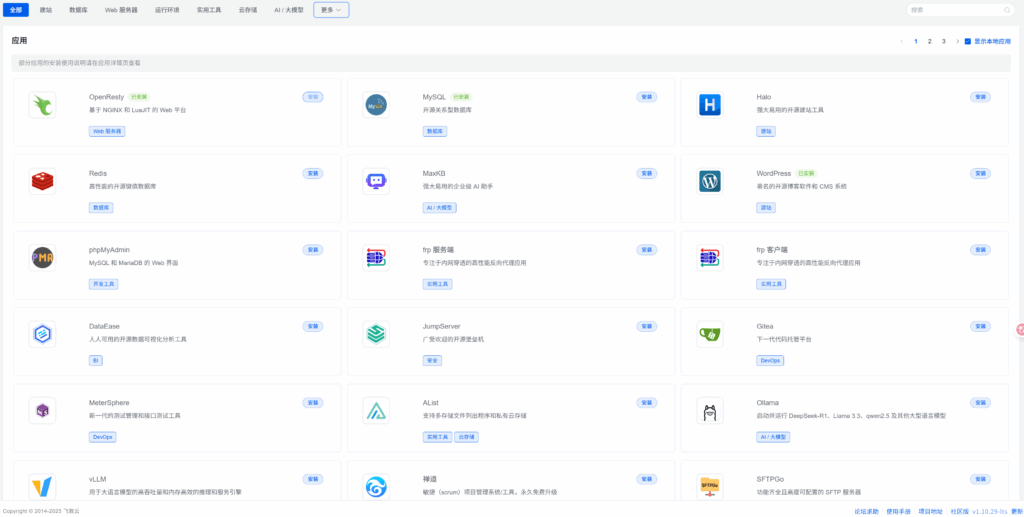Install JumpServer using its 安装 button
The width and height of the screenshot is (1024, 517).
[x=647, y=326]
